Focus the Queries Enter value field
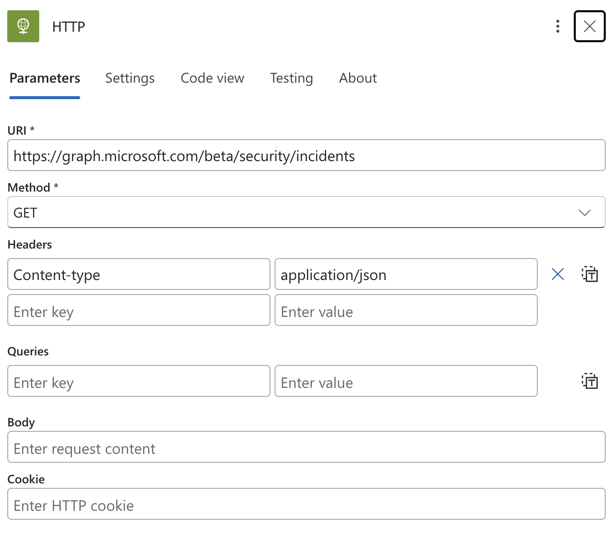 tap(406, 381)
